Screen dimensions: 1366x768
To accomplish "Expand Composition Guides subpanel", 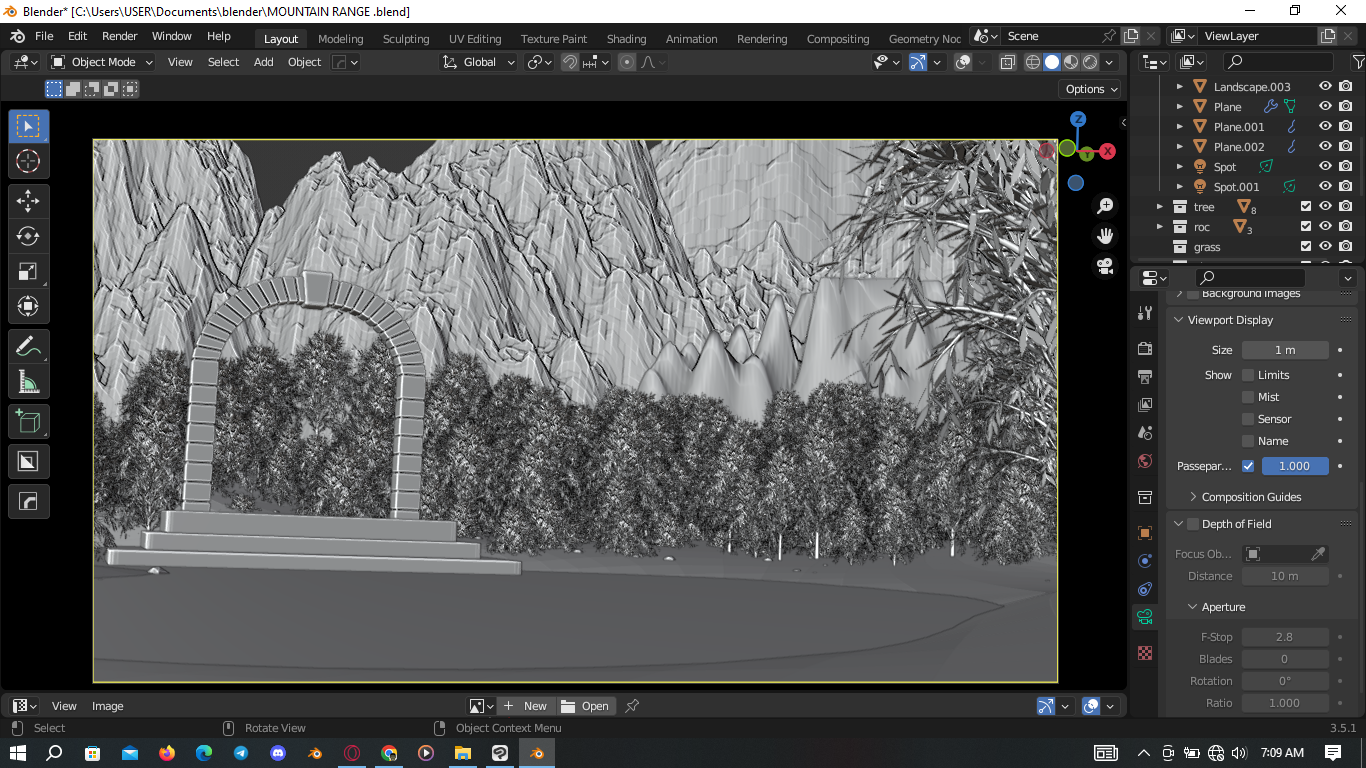I will click(x=1251, y=497).
